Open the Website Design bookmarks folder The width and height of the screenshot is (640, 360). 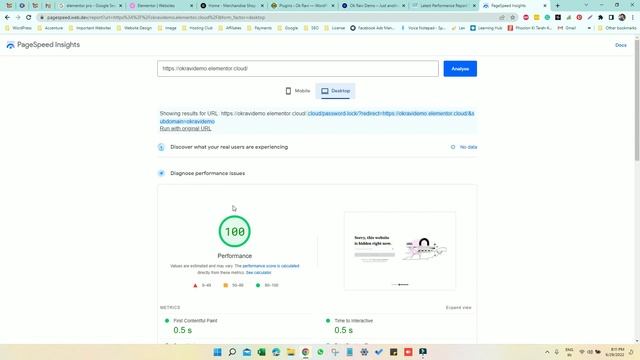[x=134, y=28]
